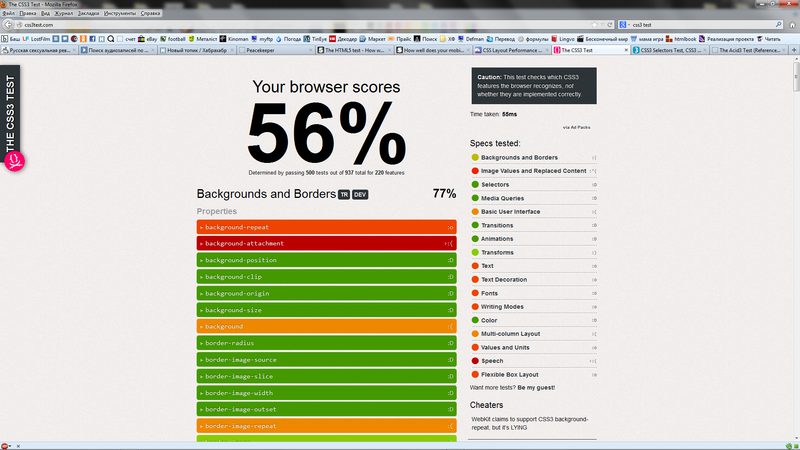Open the Маркет bookmark
The height and width of the screenshot is (450, 800).
coord(372,39)
